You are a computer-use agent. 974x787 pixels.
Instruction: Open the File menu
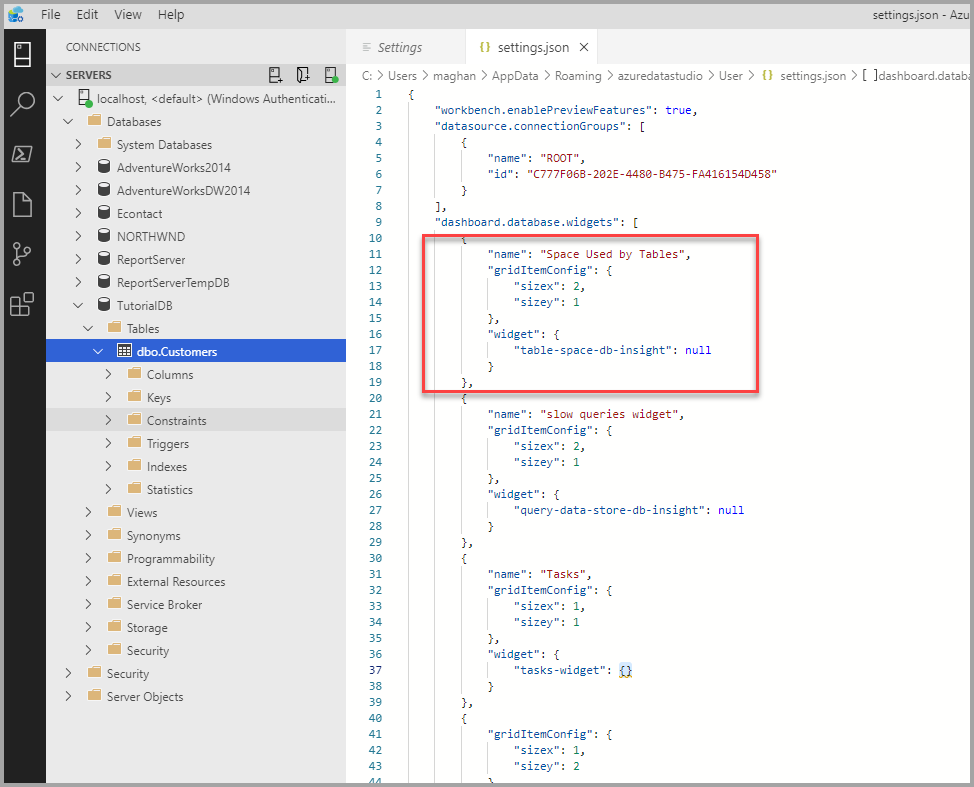pyautogui.click(x=50, y=14)
